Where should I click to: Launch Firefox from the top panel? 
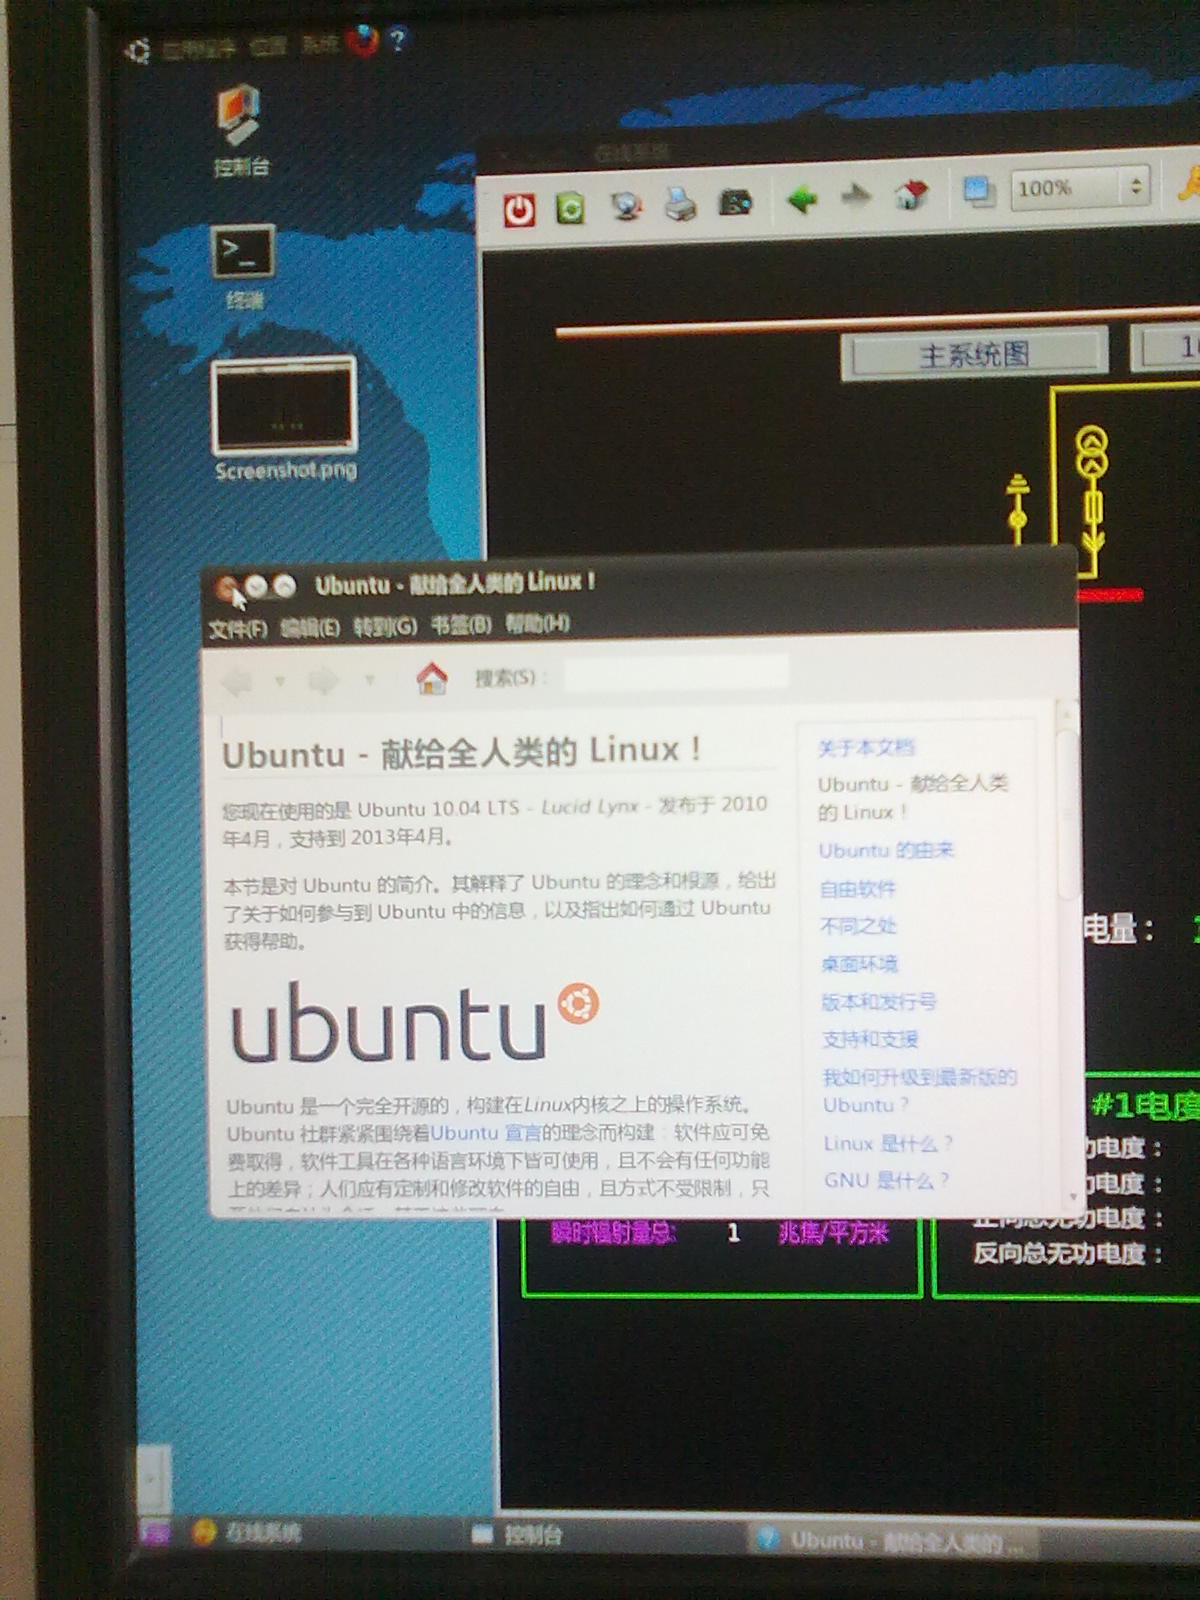pyautogui.click(x=362, y=41)
